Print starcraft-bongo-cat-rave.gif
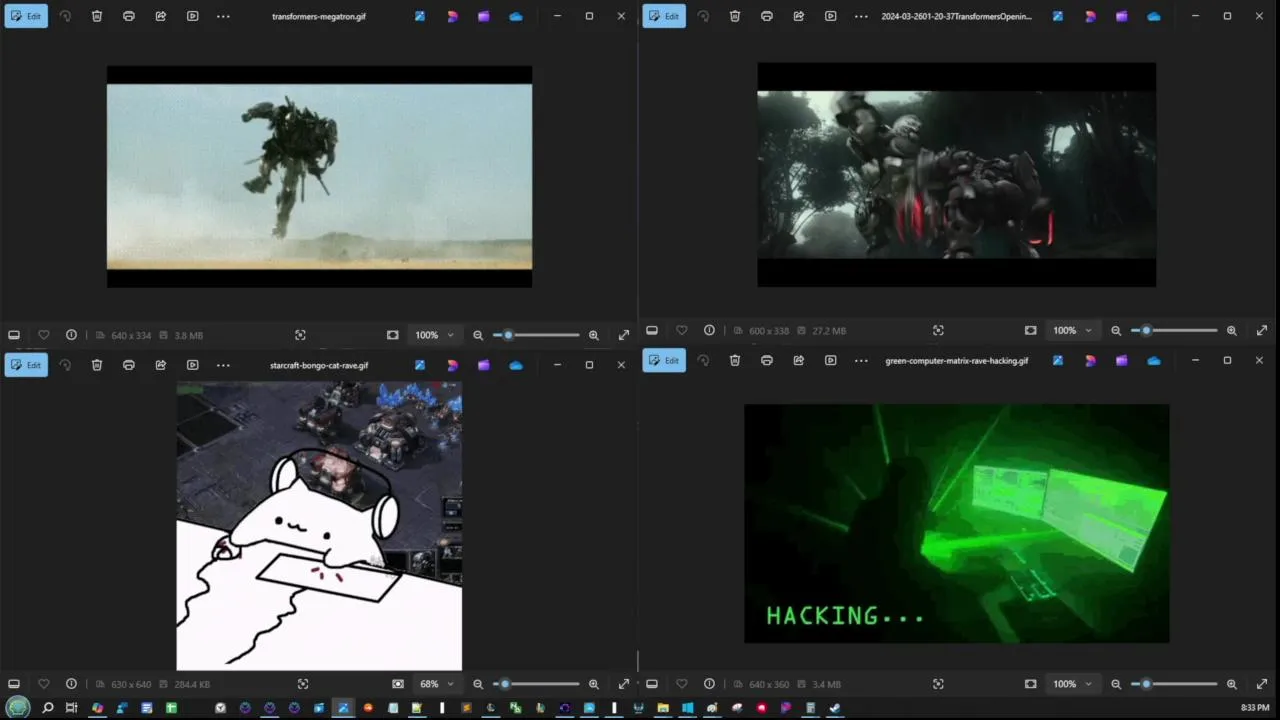Viewport: 1280px width, 720px height. coord(129,365)
